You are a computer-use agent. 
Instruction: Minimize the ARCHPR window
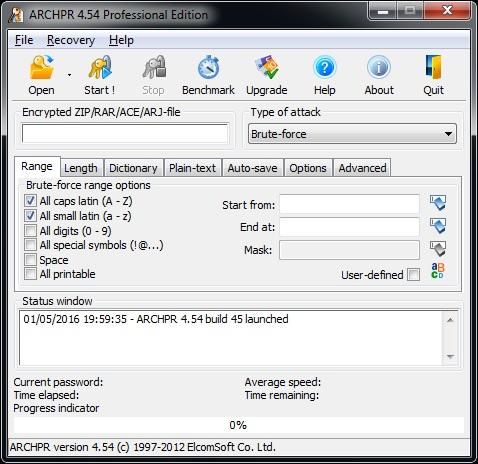(383, 11)
